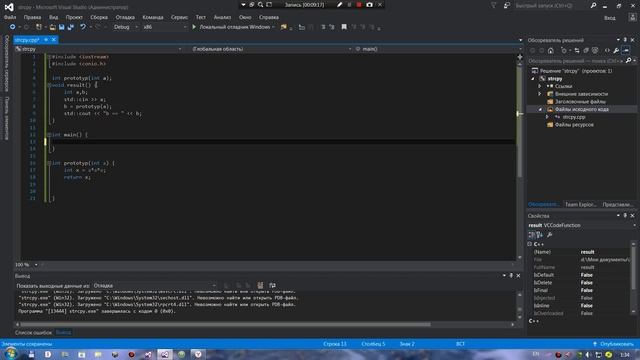Click the Publish button in status bar

(x=613, y=344)
